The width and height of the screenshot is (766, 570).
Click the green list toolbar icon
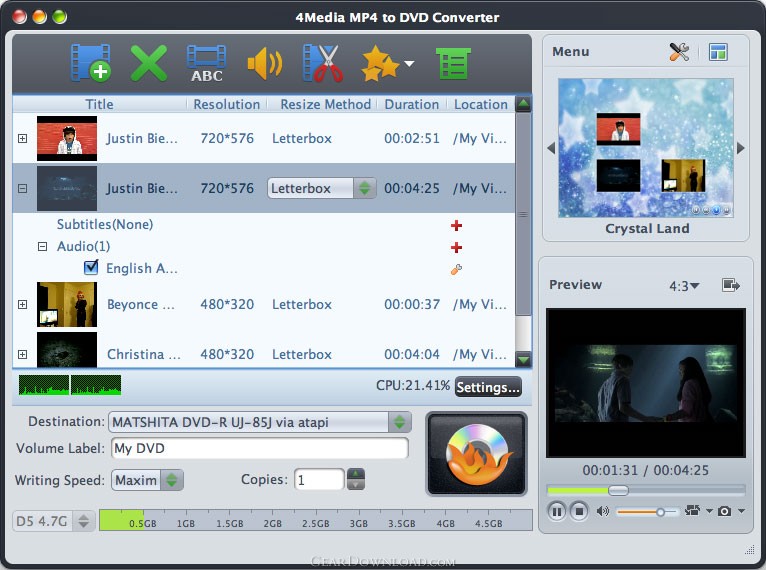click(453, 63)
